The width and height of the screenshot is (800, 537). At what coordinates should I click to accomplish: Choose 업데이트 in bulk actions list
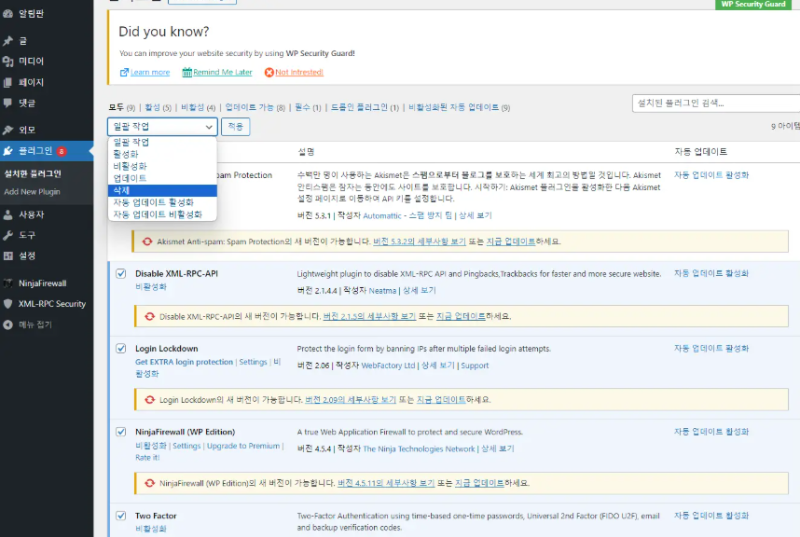tap(162, 178)
